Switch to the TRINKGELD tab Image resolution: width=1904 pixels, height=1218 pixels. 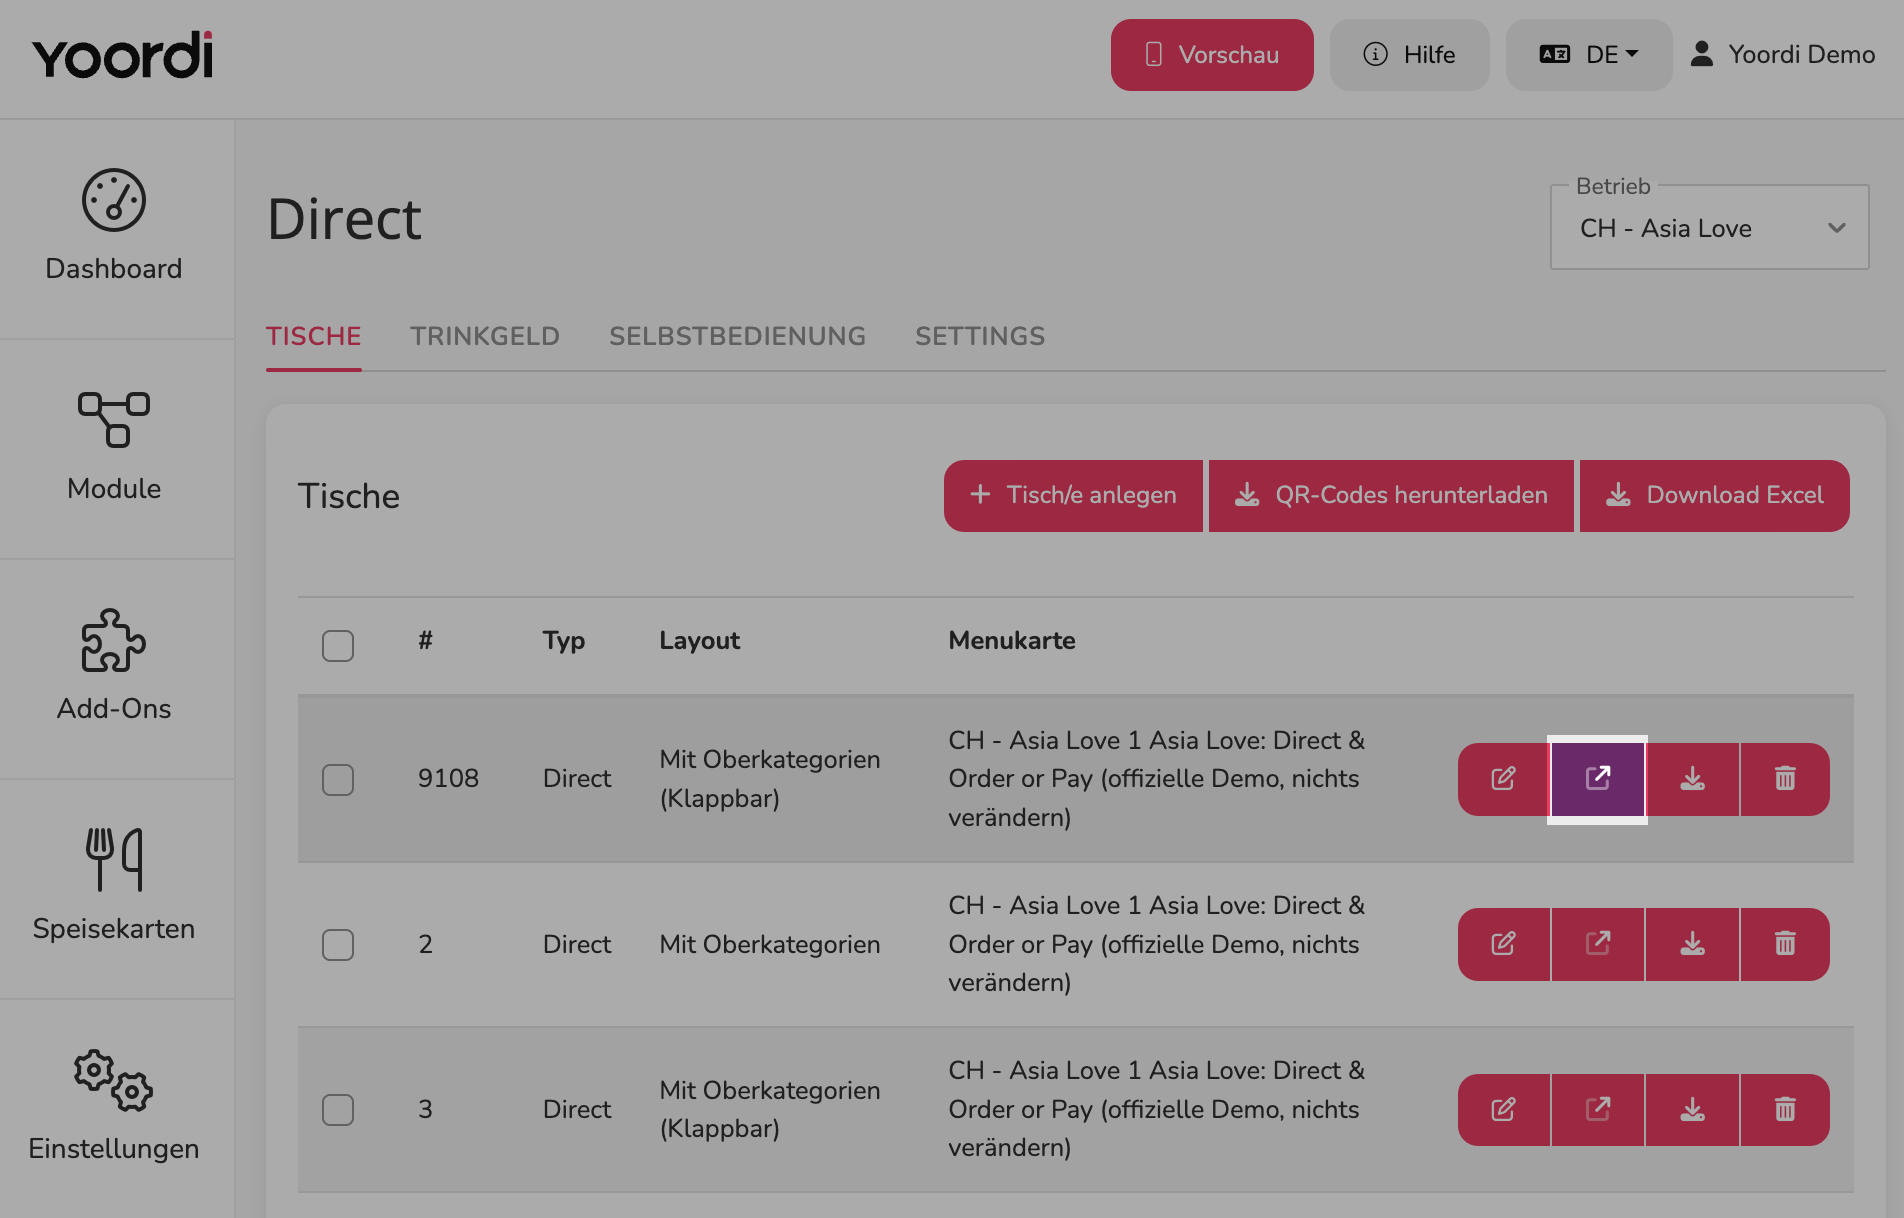click(x=485, y=337)
